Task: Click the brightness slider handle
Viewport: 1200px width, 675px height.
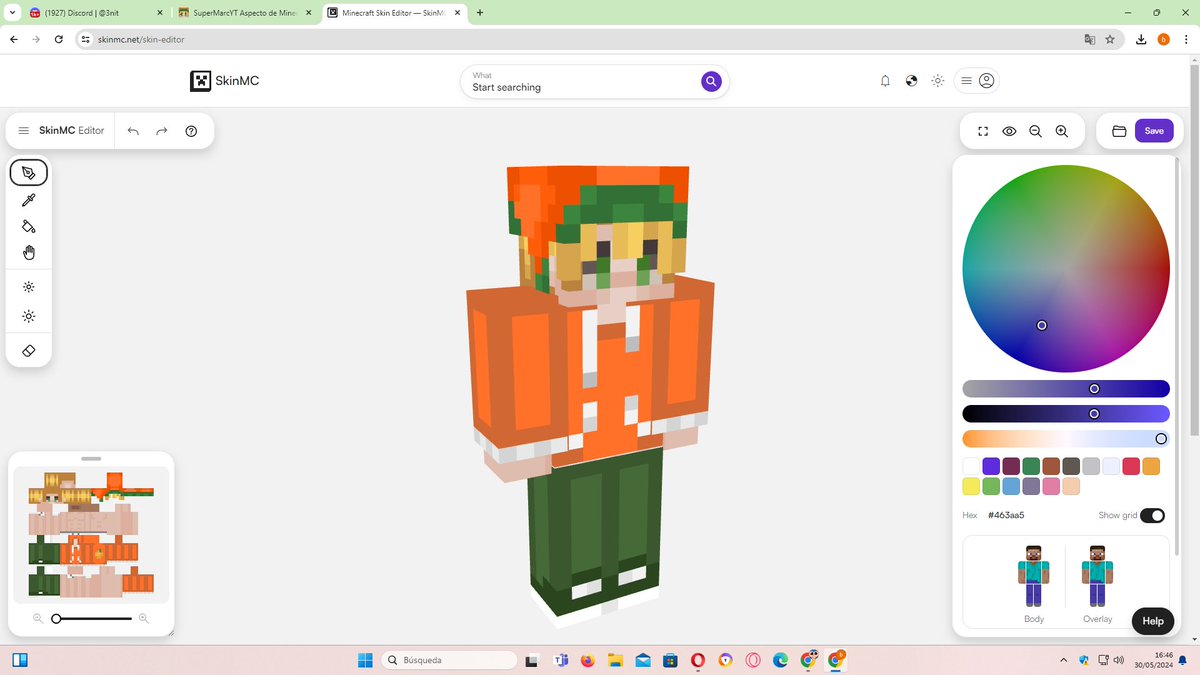Action: pyautogui.click(x=1094, y=414)
